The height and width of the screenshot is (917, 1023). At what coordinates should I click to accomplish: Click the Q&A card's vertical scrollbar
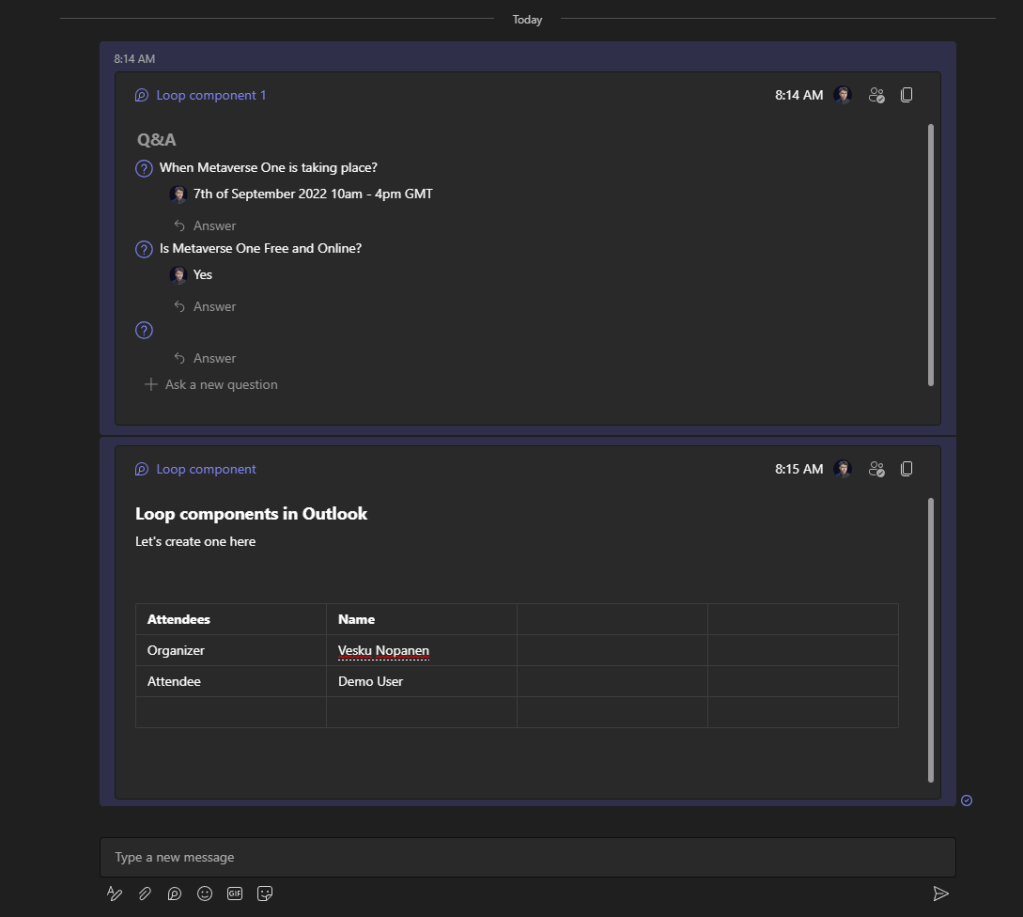point(931,255)
